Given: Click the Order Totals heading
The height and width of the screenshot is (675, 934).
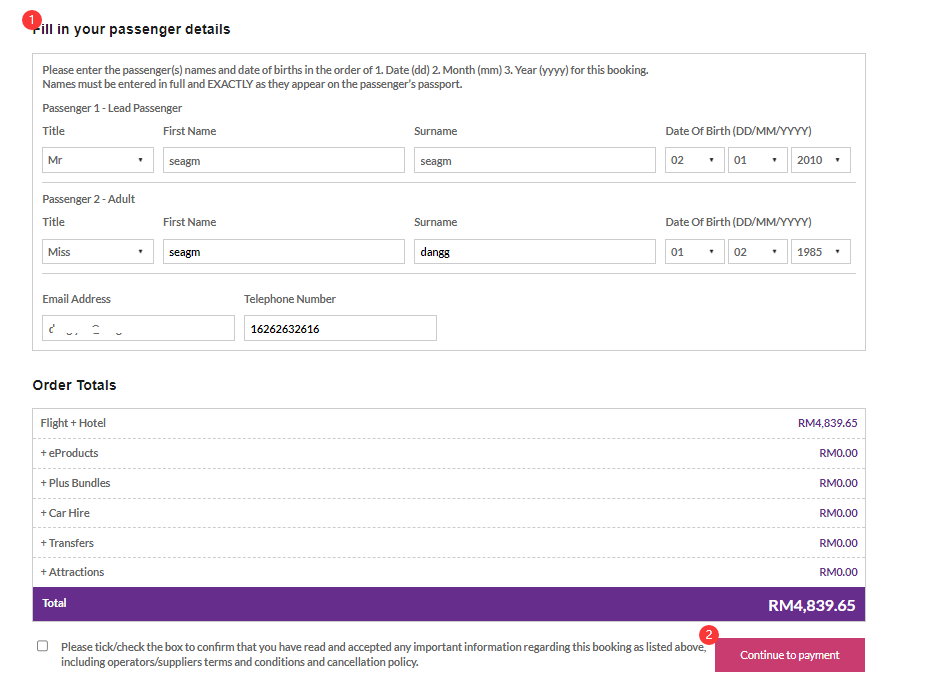Looking at the screenshot, I should (x=74, y=385).
